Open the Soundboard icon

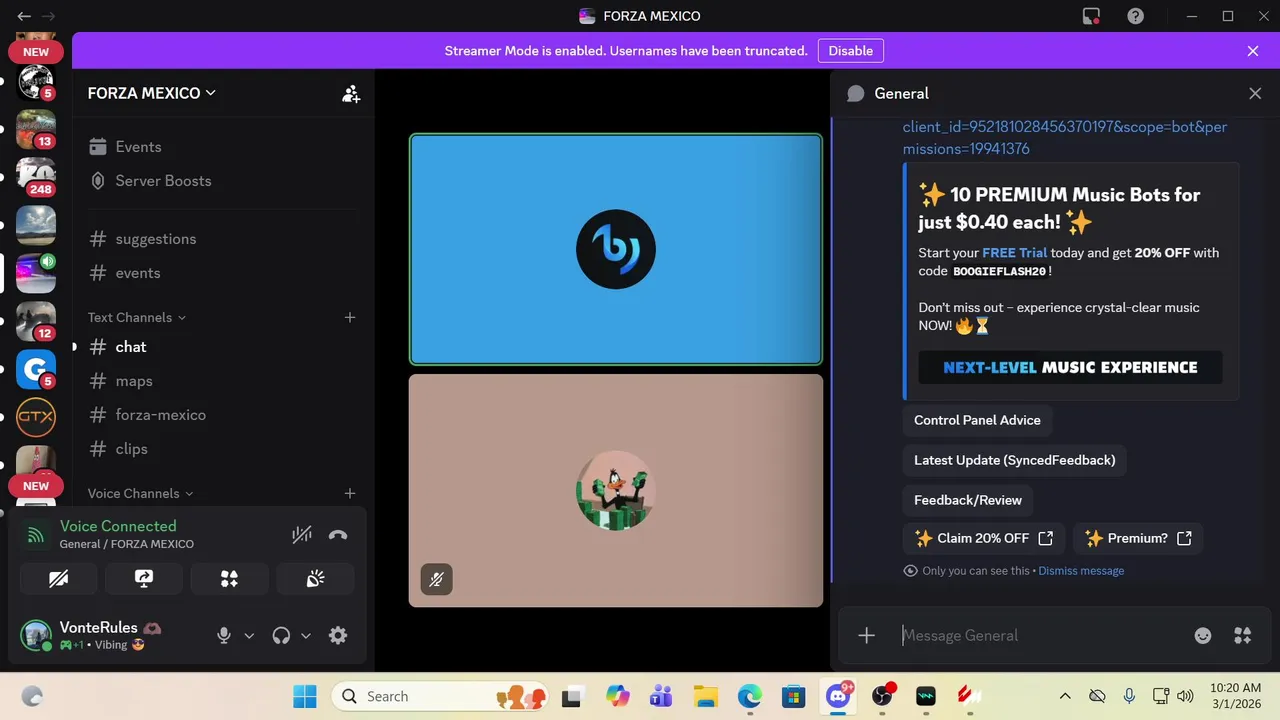point(315,579)
